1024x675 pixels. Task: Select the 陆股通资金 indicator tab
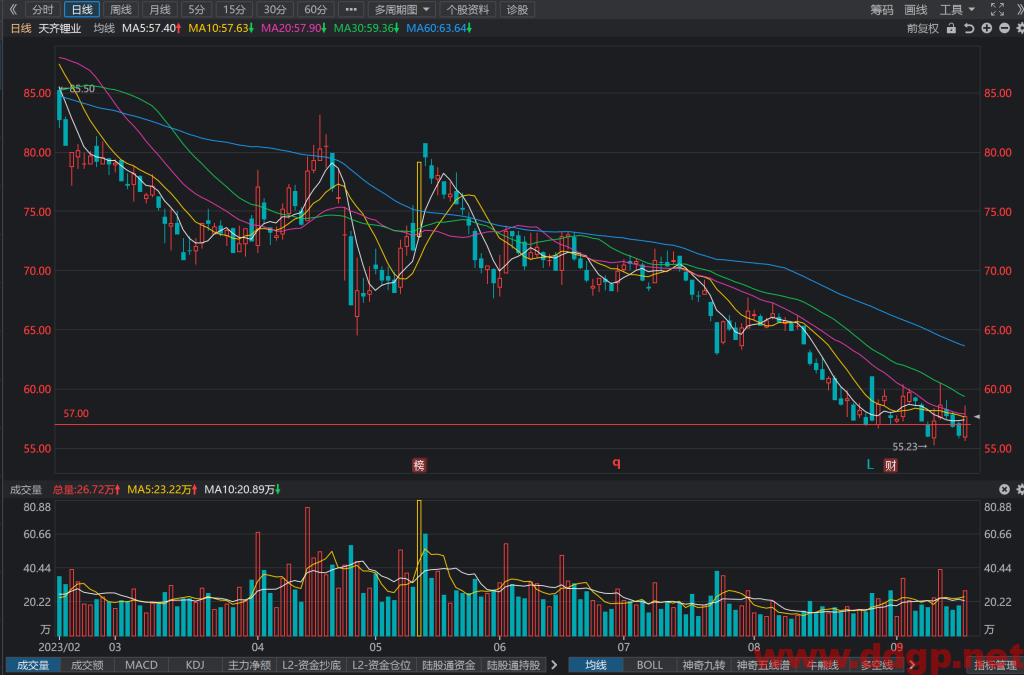tap(449, 665)
